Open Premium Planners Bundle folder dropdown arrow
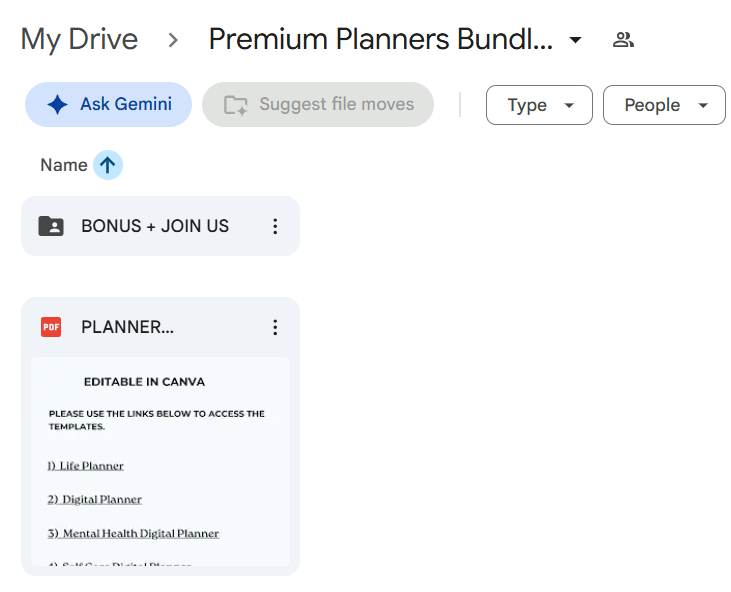This screenshot has height=592, width=731. point(576,40)
